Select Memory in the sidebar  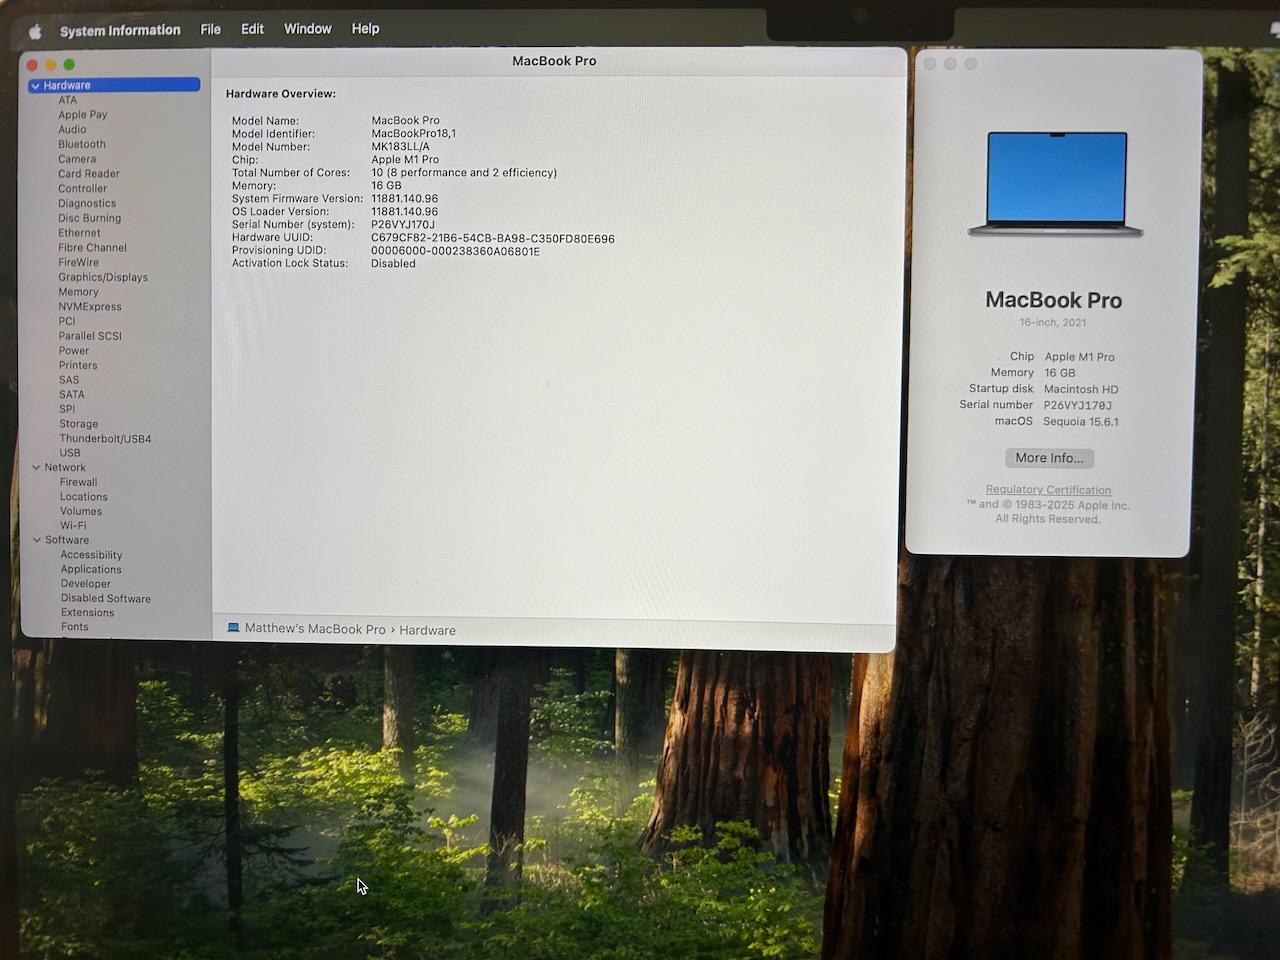[78, 292]
